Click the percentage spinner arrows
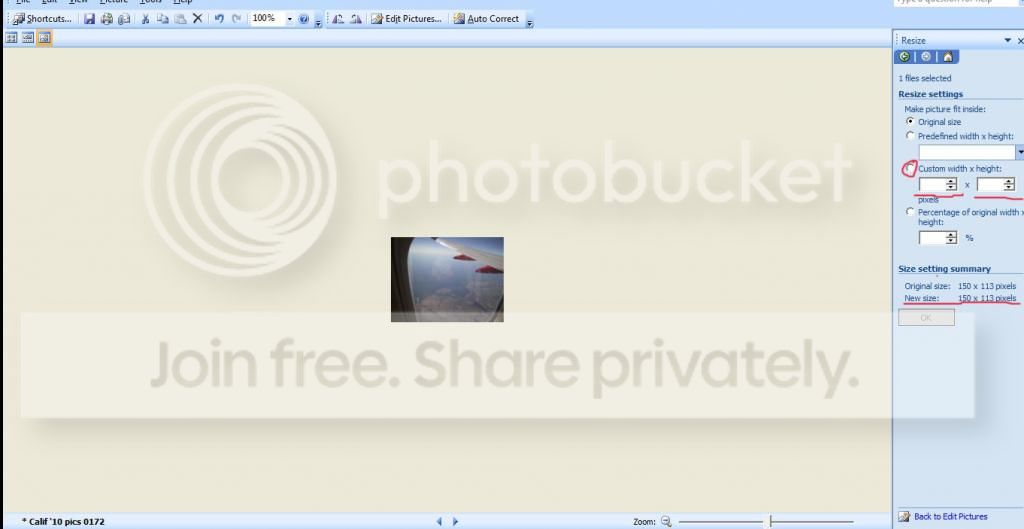This screenshot has width=1024, height=529. (951, 238)
